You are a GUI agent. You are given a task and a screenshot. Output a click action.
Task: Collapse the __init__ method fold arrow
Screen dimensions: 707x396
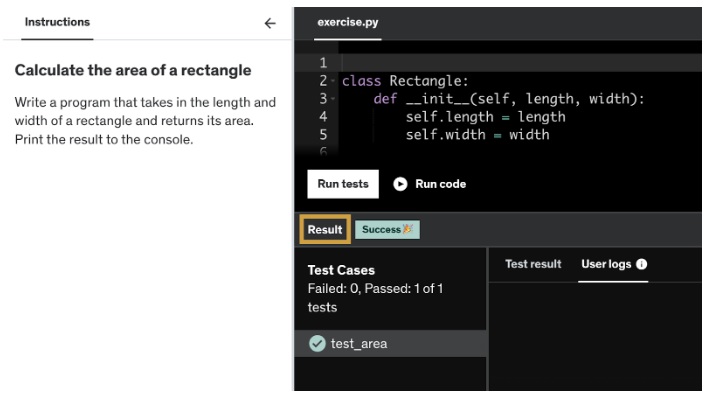point(333,99)
